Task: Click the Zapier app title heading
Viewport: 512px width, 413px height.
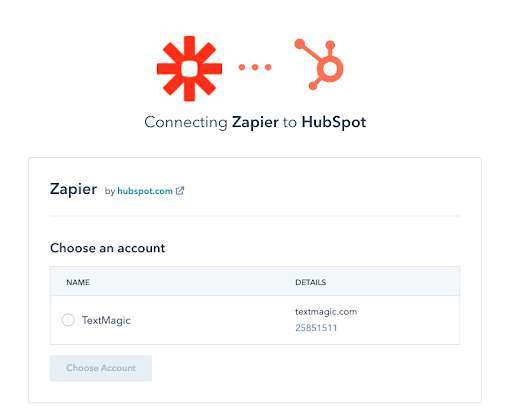Action: point(73,189)
